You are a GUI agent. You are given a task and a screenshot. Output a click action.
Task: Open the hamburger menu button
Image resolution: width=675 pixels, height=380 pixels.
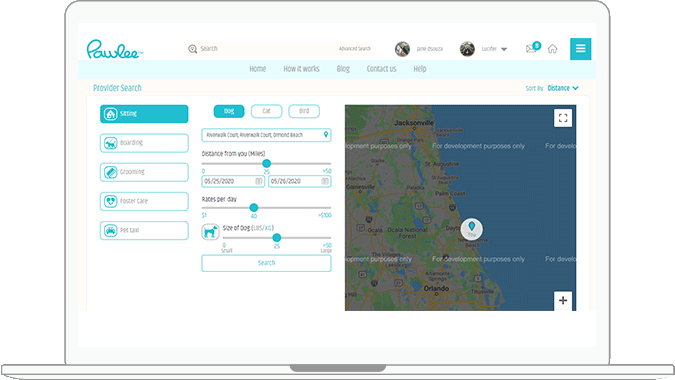pos(580,49)
